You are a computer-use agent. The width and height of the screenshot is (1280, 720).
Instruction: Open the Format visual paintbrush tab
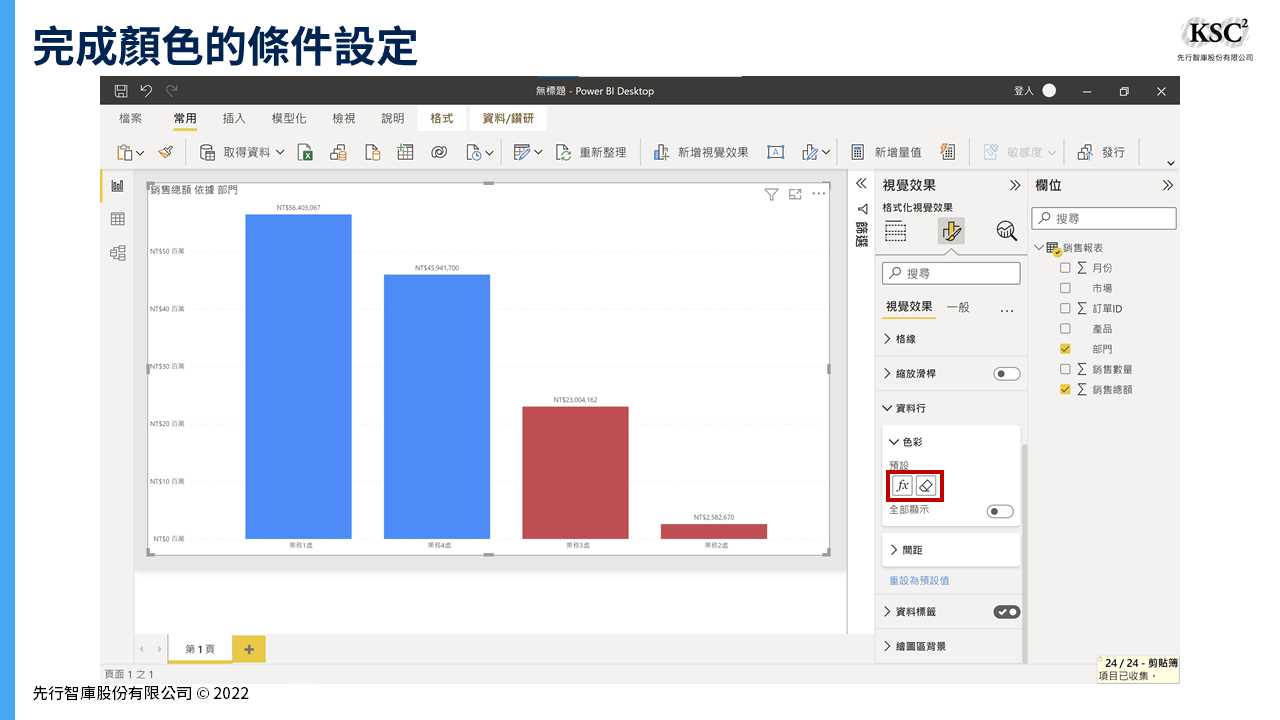tap(951, 232)
